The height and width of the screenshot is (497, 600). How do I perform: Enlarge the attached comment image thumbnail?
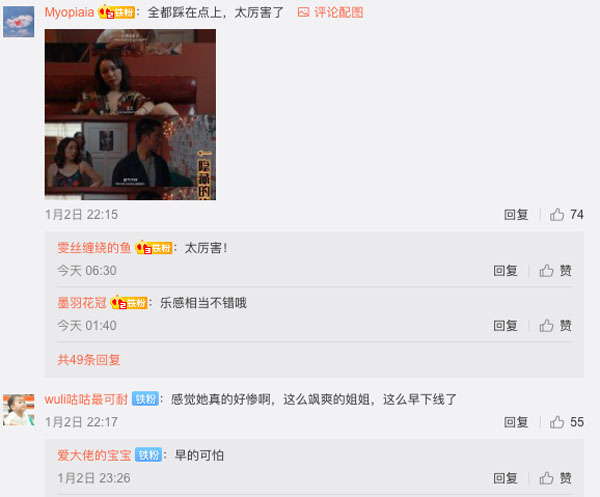130,114
